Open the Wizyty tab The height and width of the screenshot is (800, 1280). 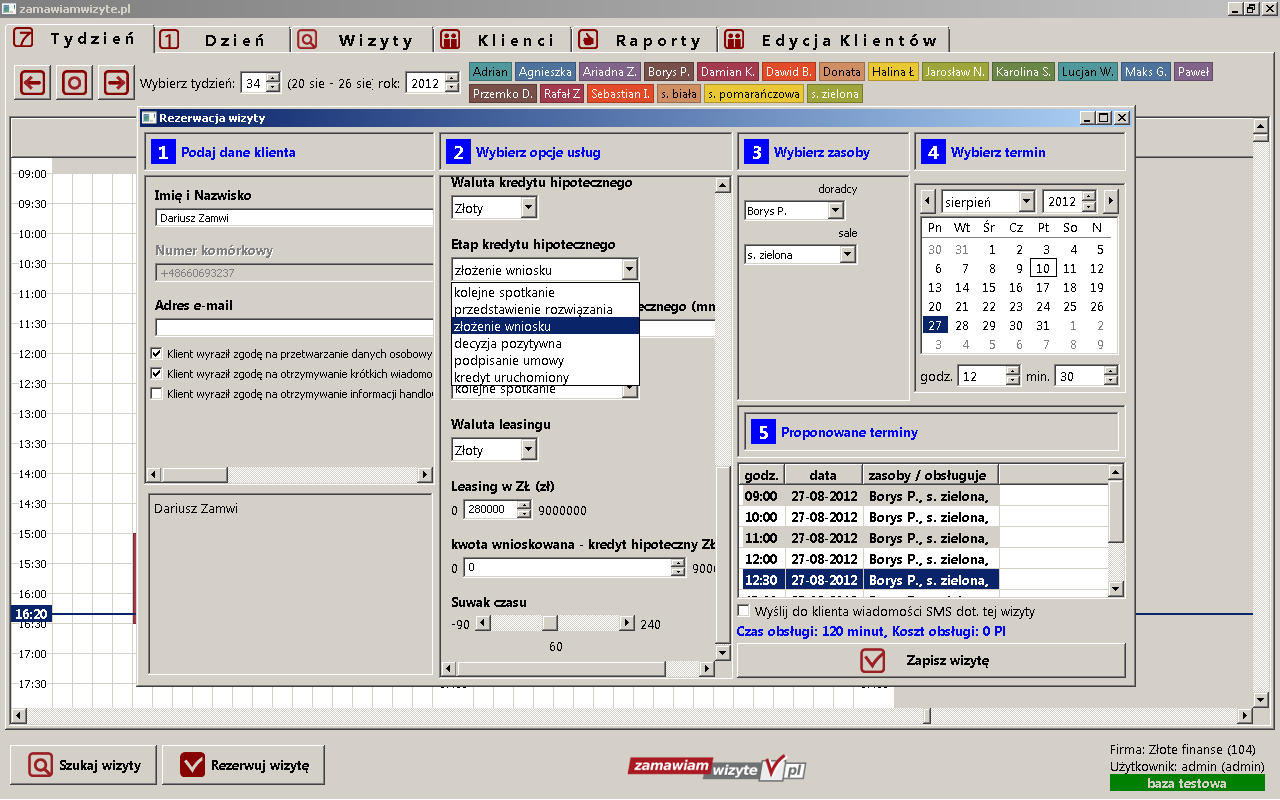(363, 40)
